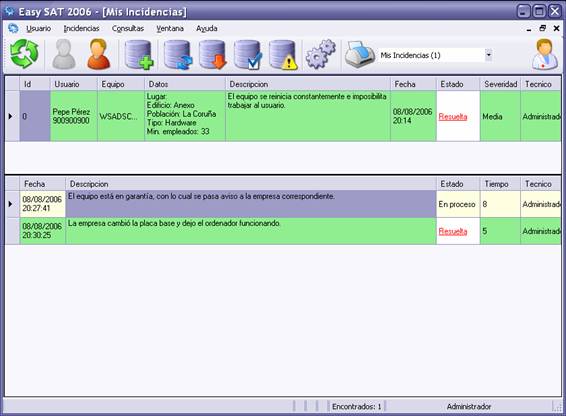The height and width of the screenshot is (416, 566).
Task: Click 'La empresa cambió la placa base' cell
Action: [251, 231]
